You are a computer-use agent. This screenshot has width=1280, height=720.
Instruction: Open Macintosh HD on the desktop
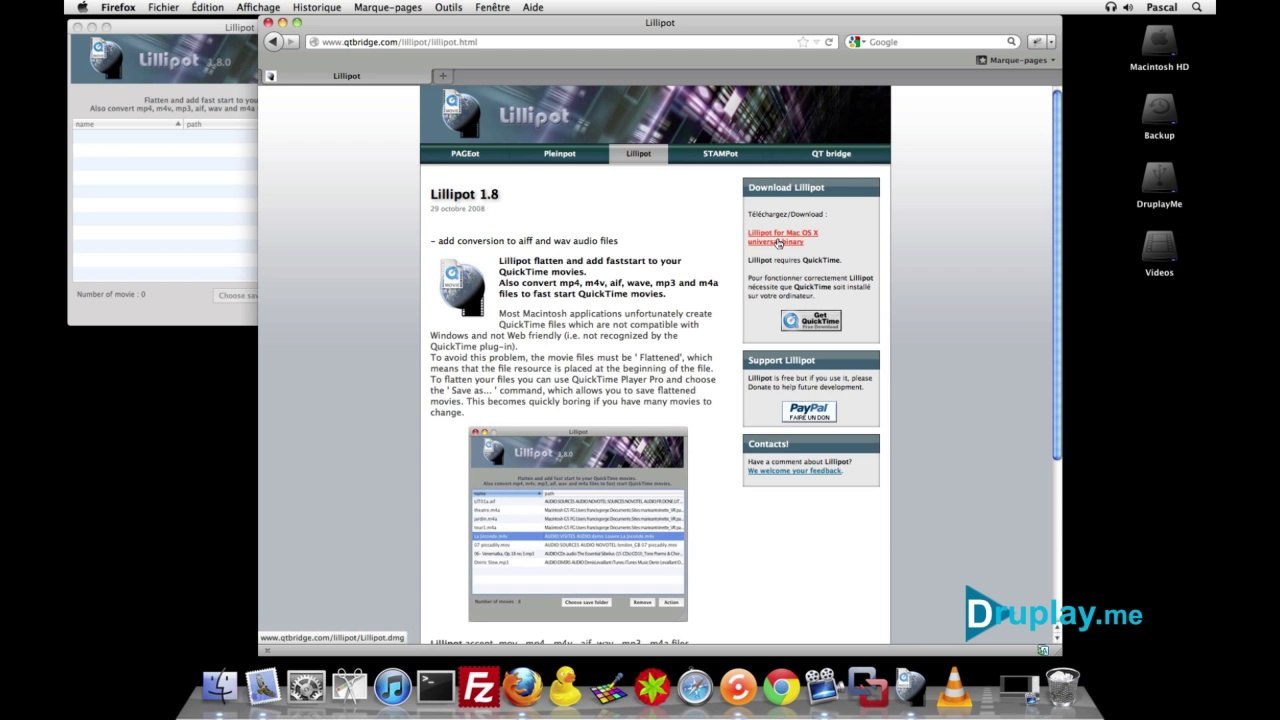[x=1159, y=48]
